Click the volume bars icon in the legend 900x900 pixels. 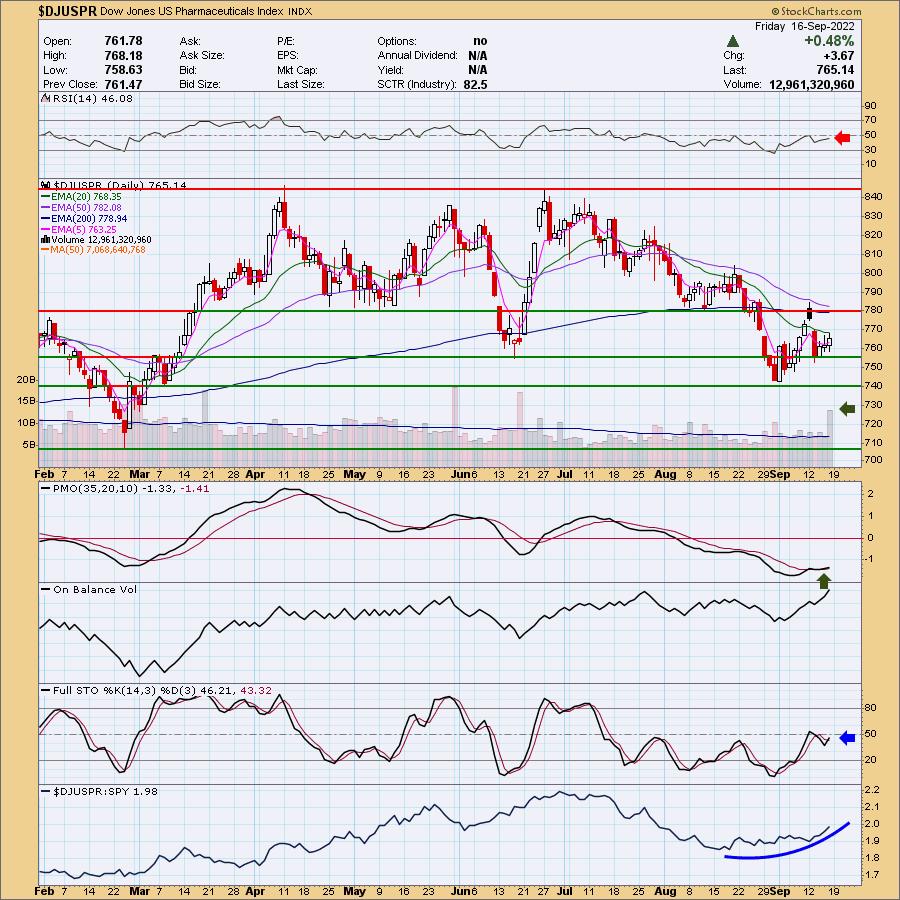(45, 239)
